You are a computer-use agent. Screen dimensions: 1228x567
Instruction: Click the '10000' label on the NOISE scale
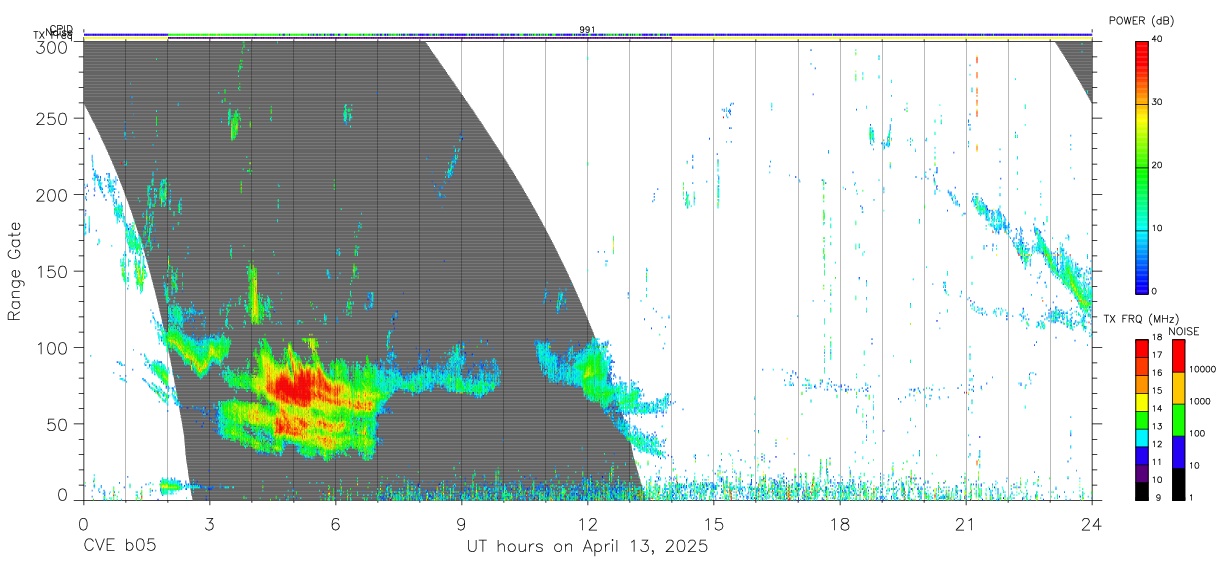click(x=1203, y=370)
